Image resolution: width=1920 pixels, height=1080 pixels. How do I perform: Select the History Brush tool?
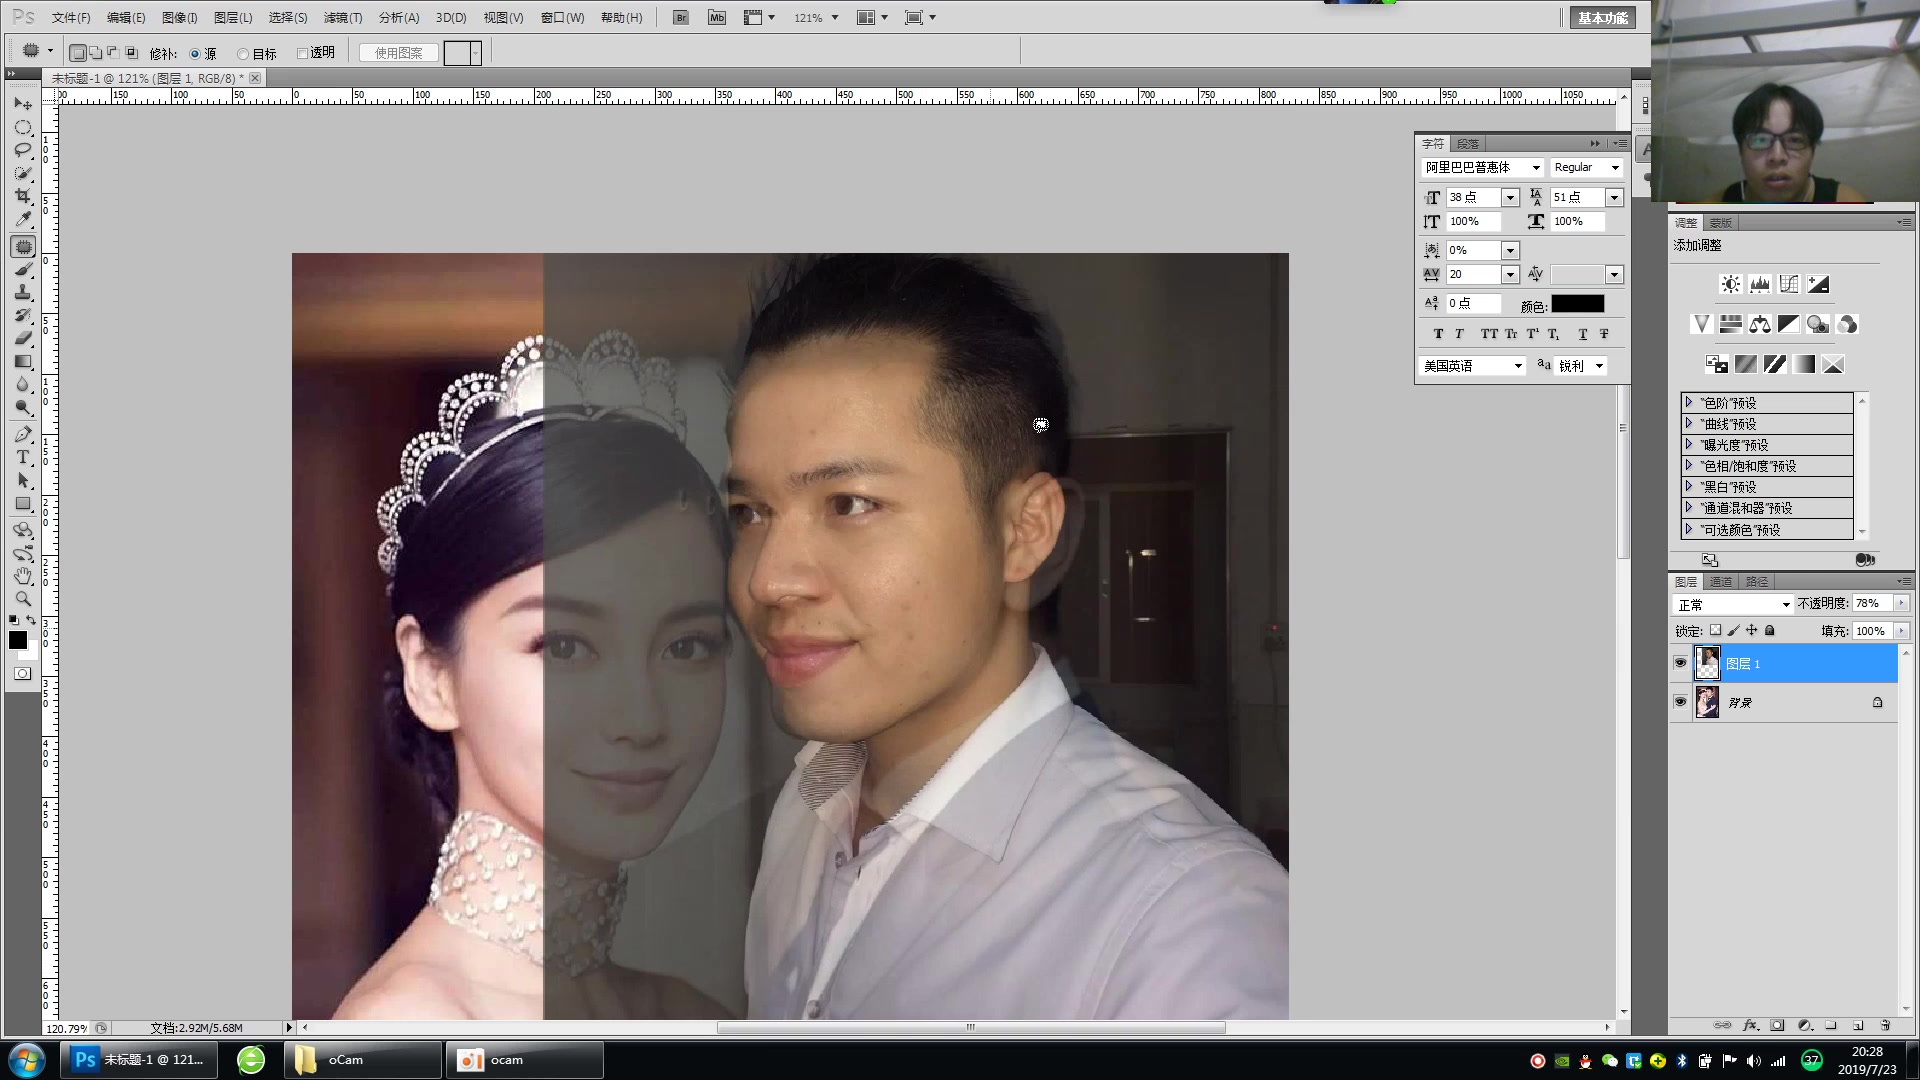(23, 316)
